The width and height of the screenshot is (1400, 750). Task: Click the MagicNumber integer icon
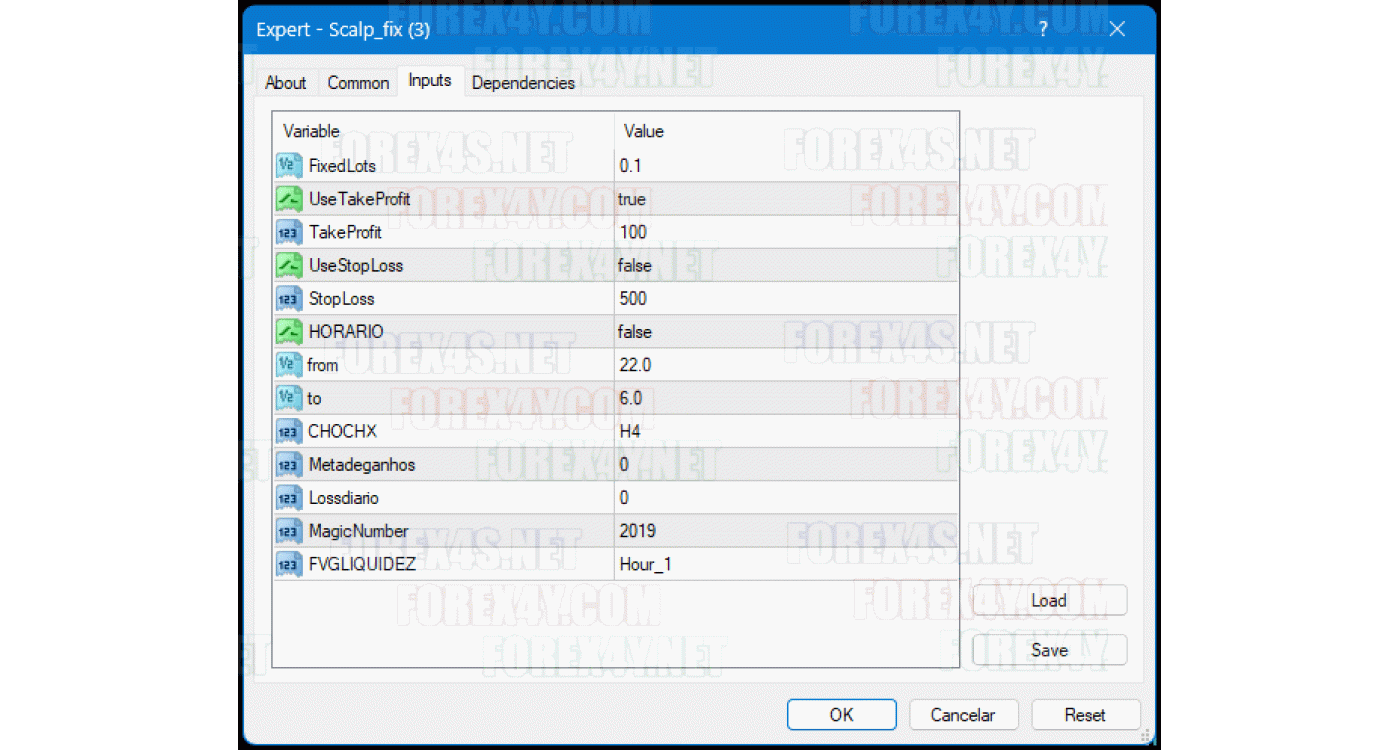289,531
